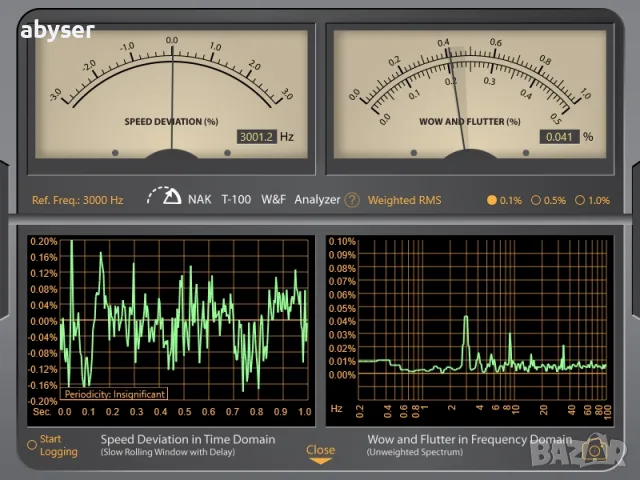
Task: Click the Close button
Action: tap(320, 450)
